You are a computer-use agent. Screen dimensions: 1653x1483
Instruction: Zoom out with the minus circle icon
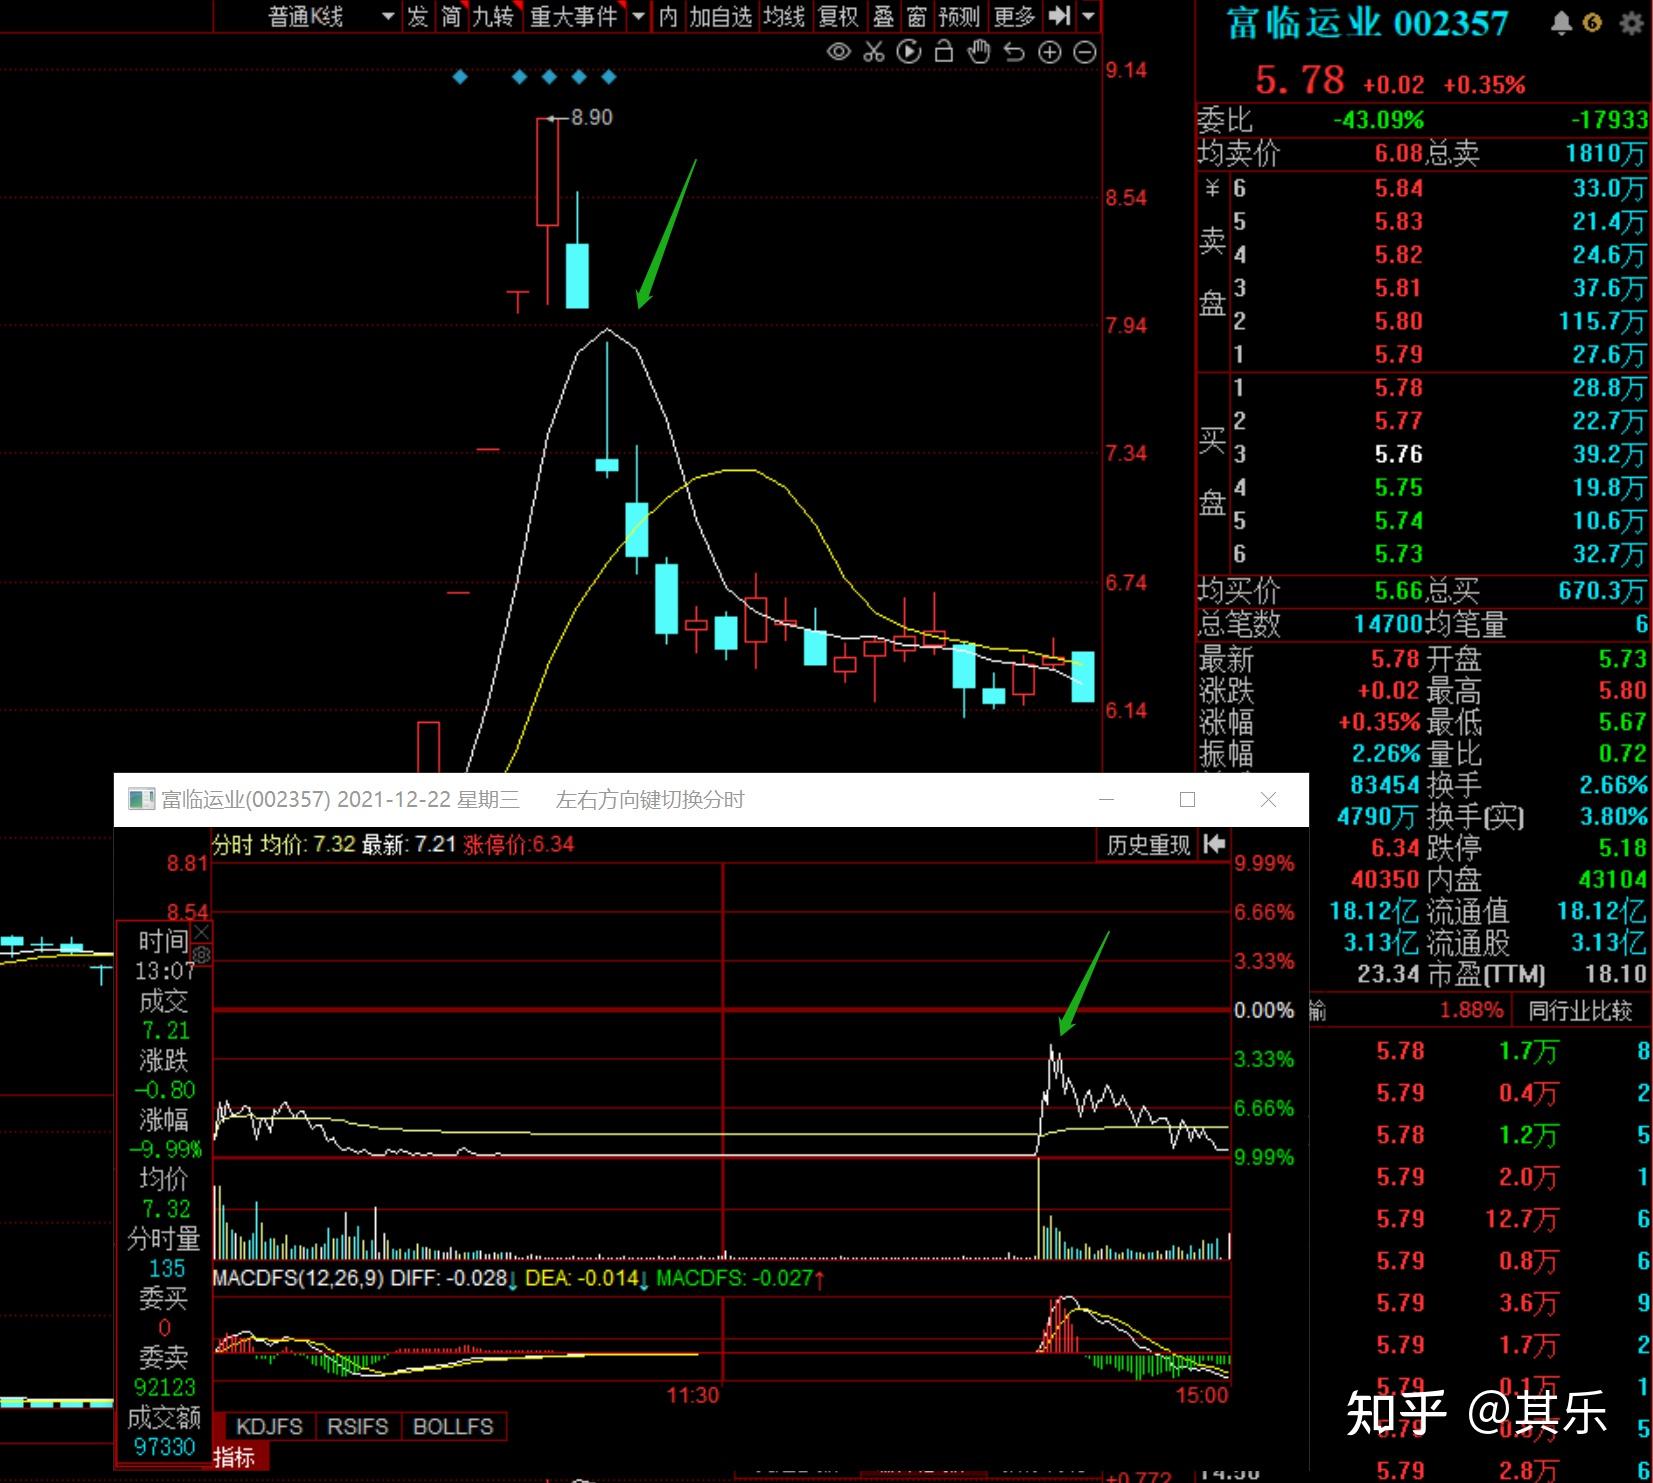click(x=1084, y=53)
